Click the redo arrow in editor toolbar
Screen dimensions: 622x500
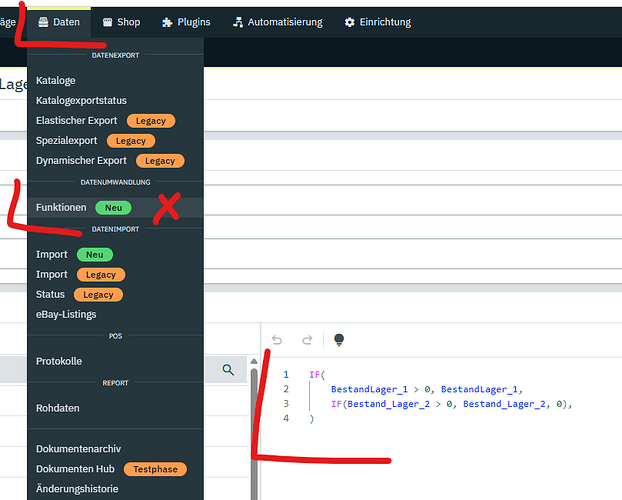307,340
